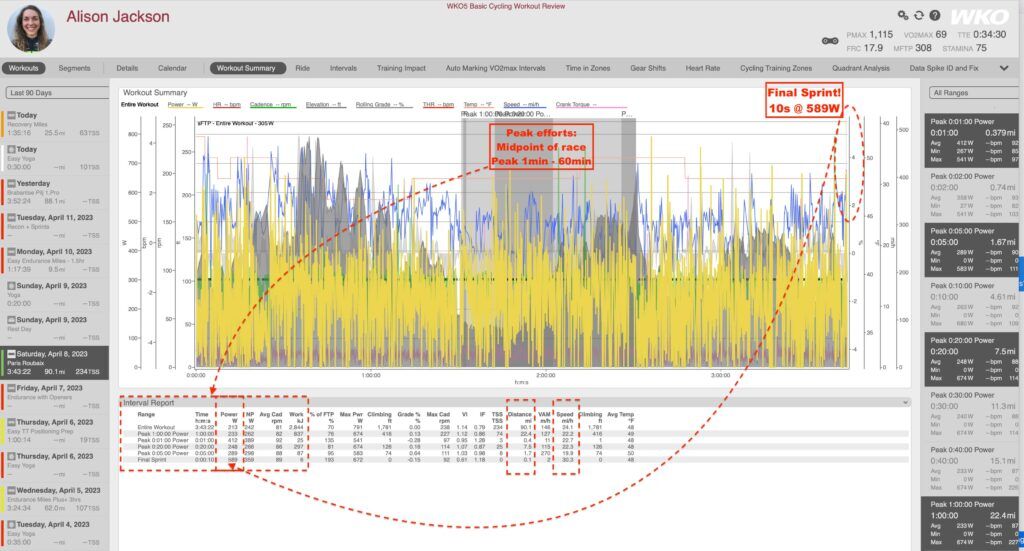Click the bike chain link icon
The width and height of the screenshot is (1024, 551).
click(x=829, y=41)
